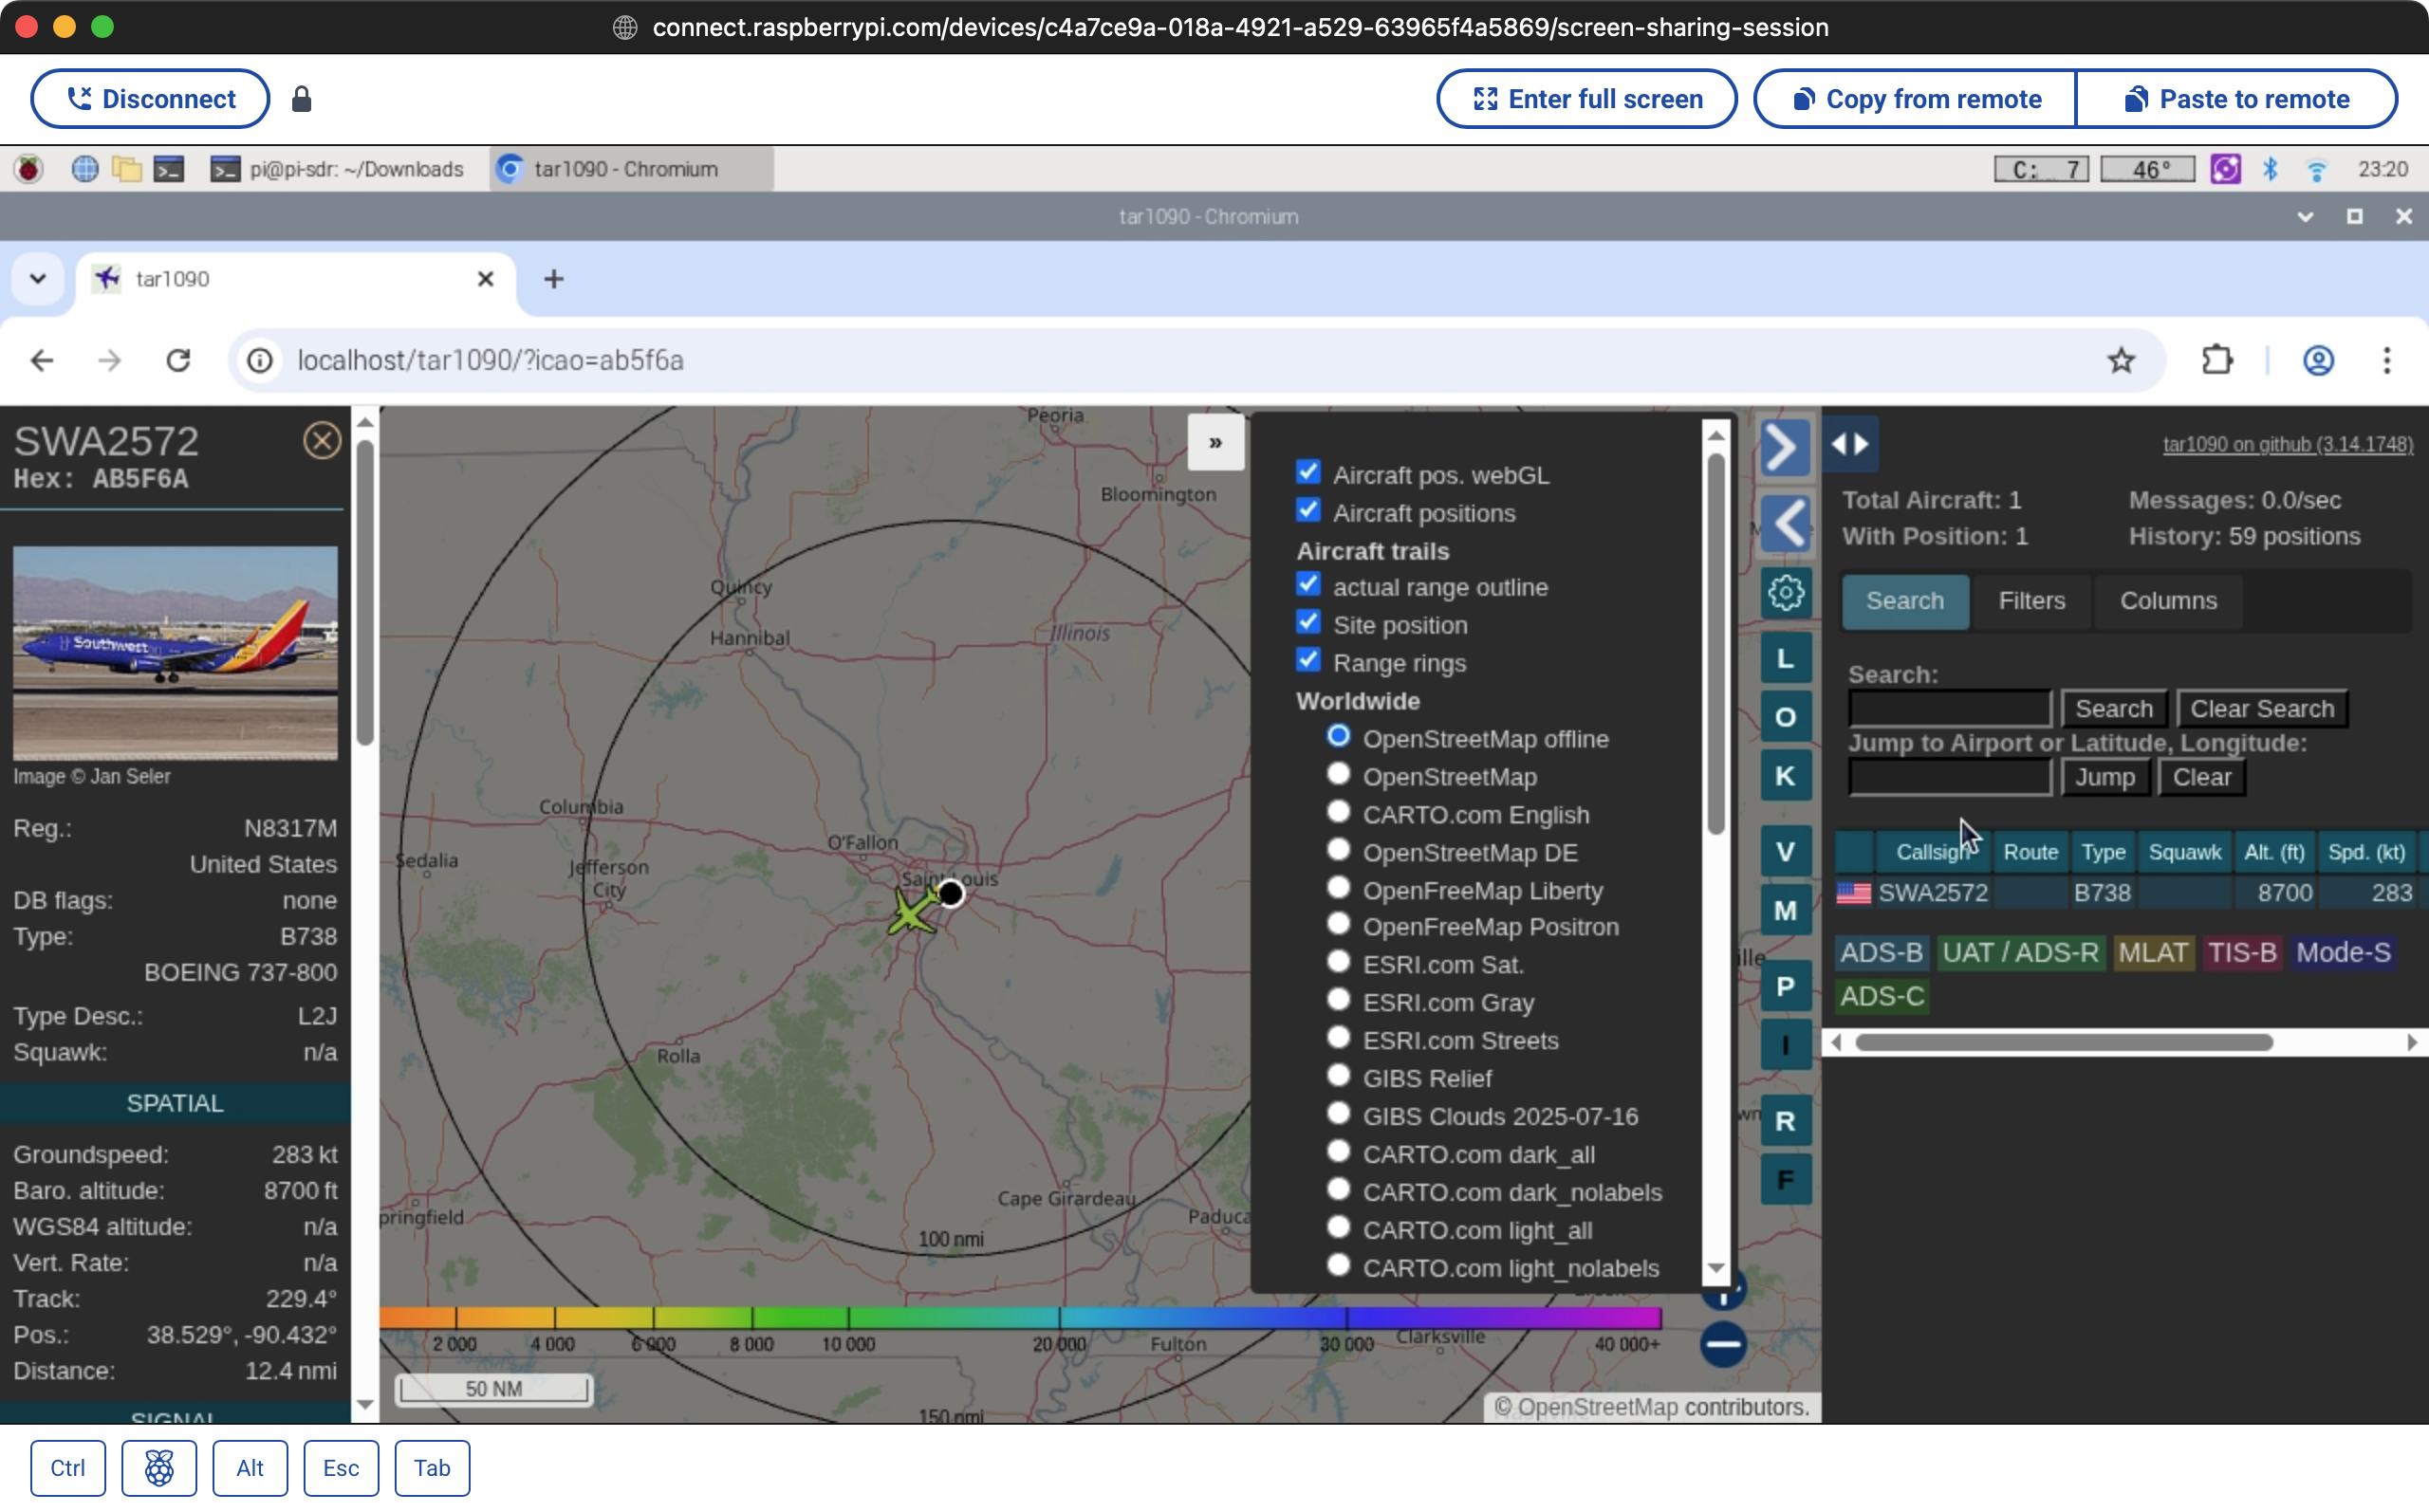The image size is (2429, 1512).
Task: Click the left chevron sidebar toggle button
Action: pyautogui.click(x=1785, y=523)
